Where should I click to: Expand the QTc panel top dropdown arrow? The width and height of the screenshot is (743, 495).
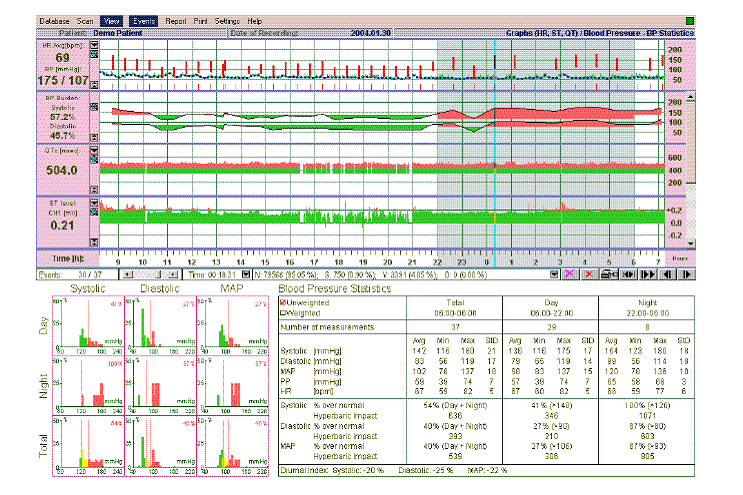coord(94,150)
